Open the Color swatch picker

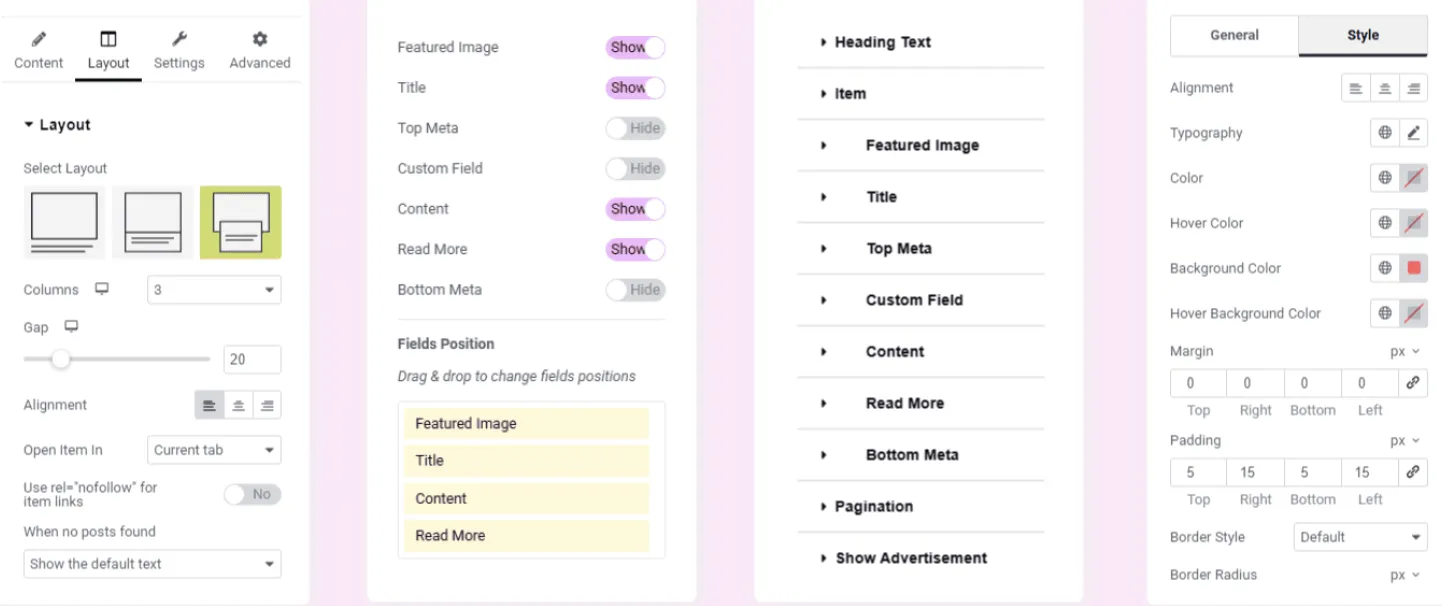(1413, 178)
